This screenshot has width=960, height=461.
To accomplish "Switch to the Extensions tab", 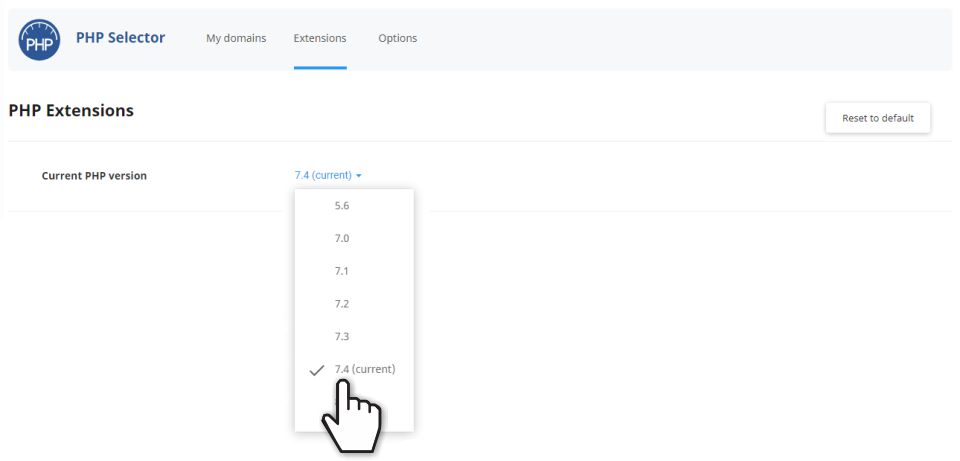I will (x=320, y=38).
